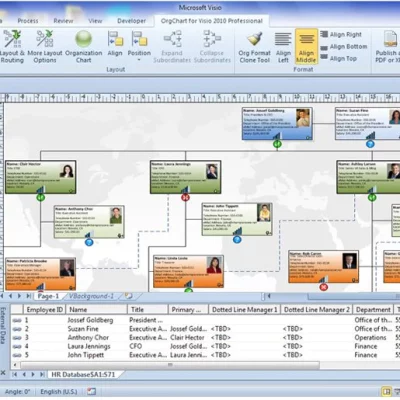Switch to the Process tab
The image size is (400, 400).
(28, 21)
